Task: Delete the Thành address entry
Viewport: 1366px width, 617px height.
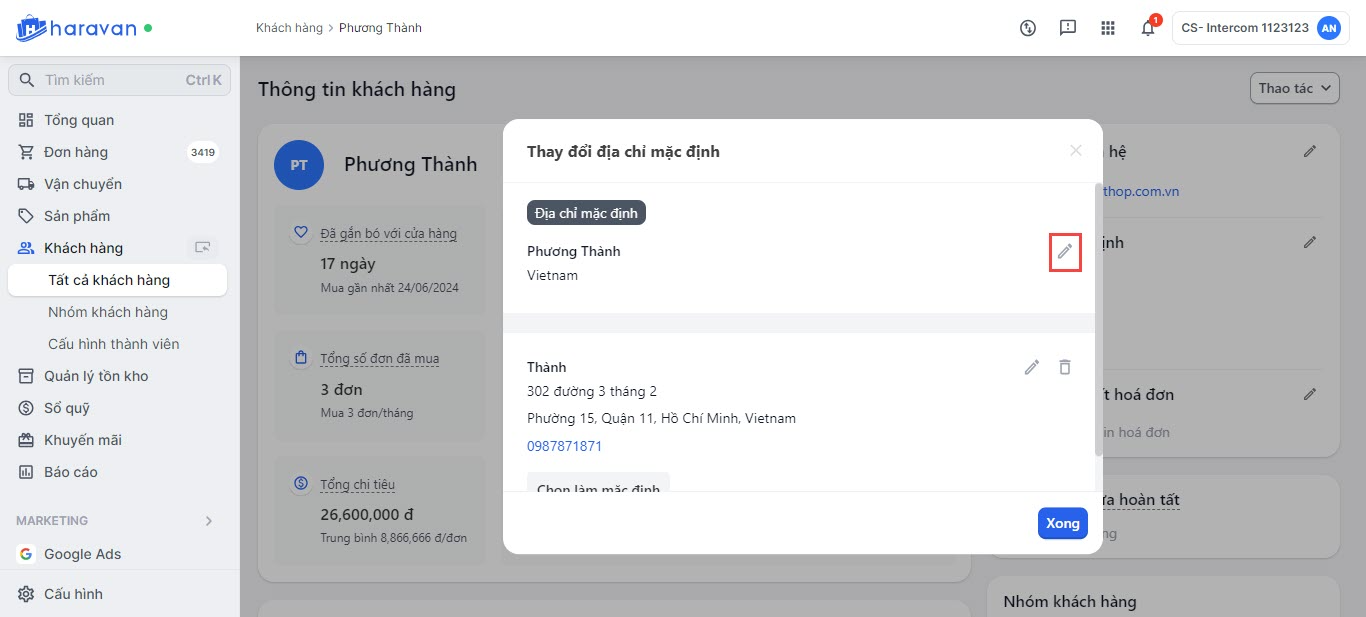Action: (1065, 367)
